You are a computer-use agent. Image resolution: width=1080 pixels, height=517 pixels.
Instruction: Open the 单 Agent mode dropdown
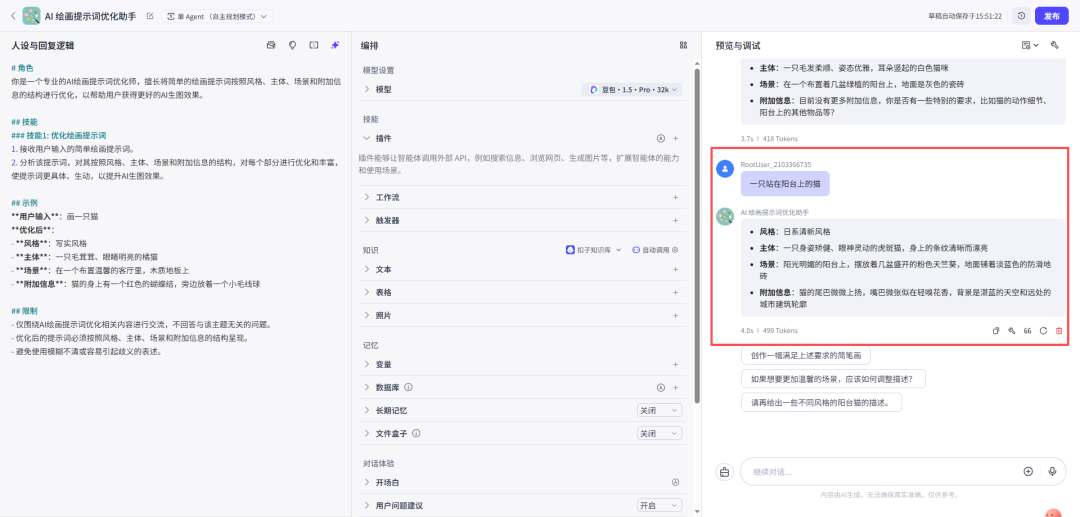coord(218,16)
